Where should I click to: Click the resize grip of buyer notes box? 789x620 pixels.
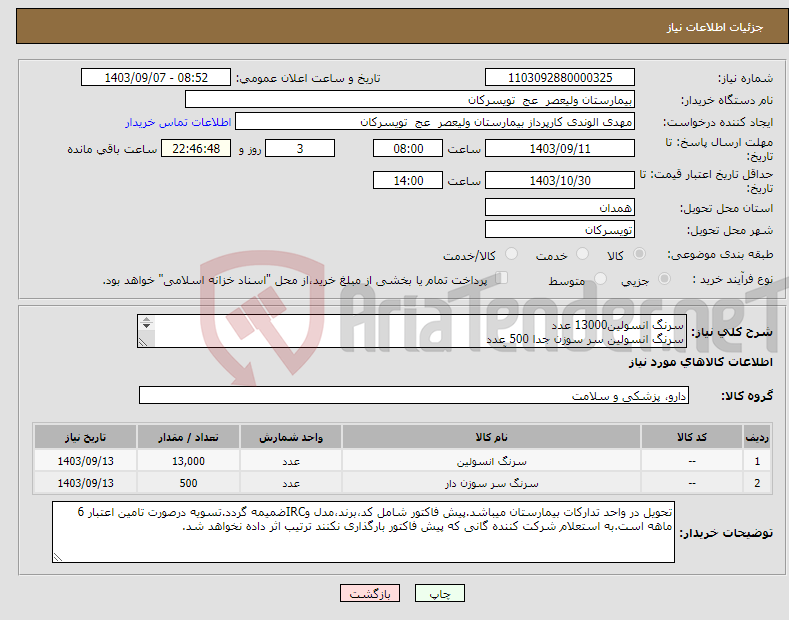pyautogui.click(x=58, y=557)
